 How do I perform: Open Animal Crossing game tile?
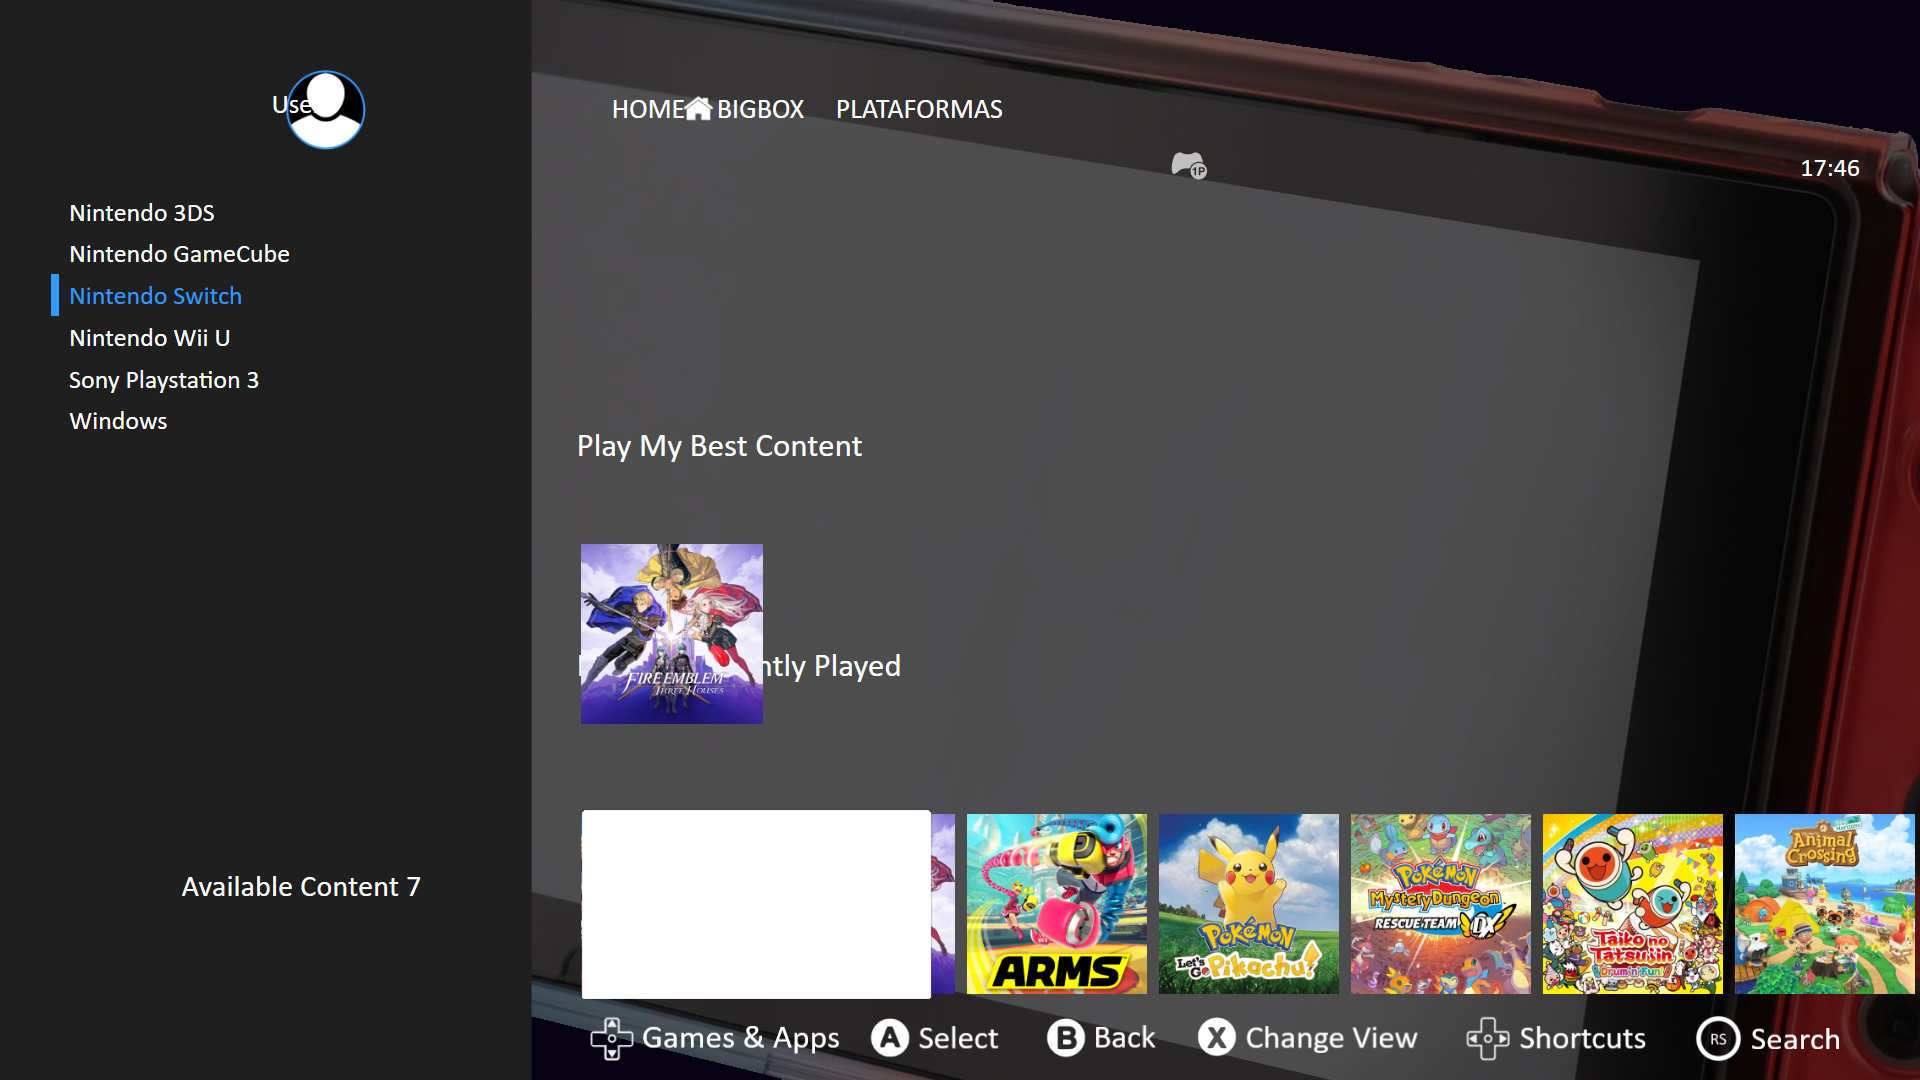tap(1825, 904)
